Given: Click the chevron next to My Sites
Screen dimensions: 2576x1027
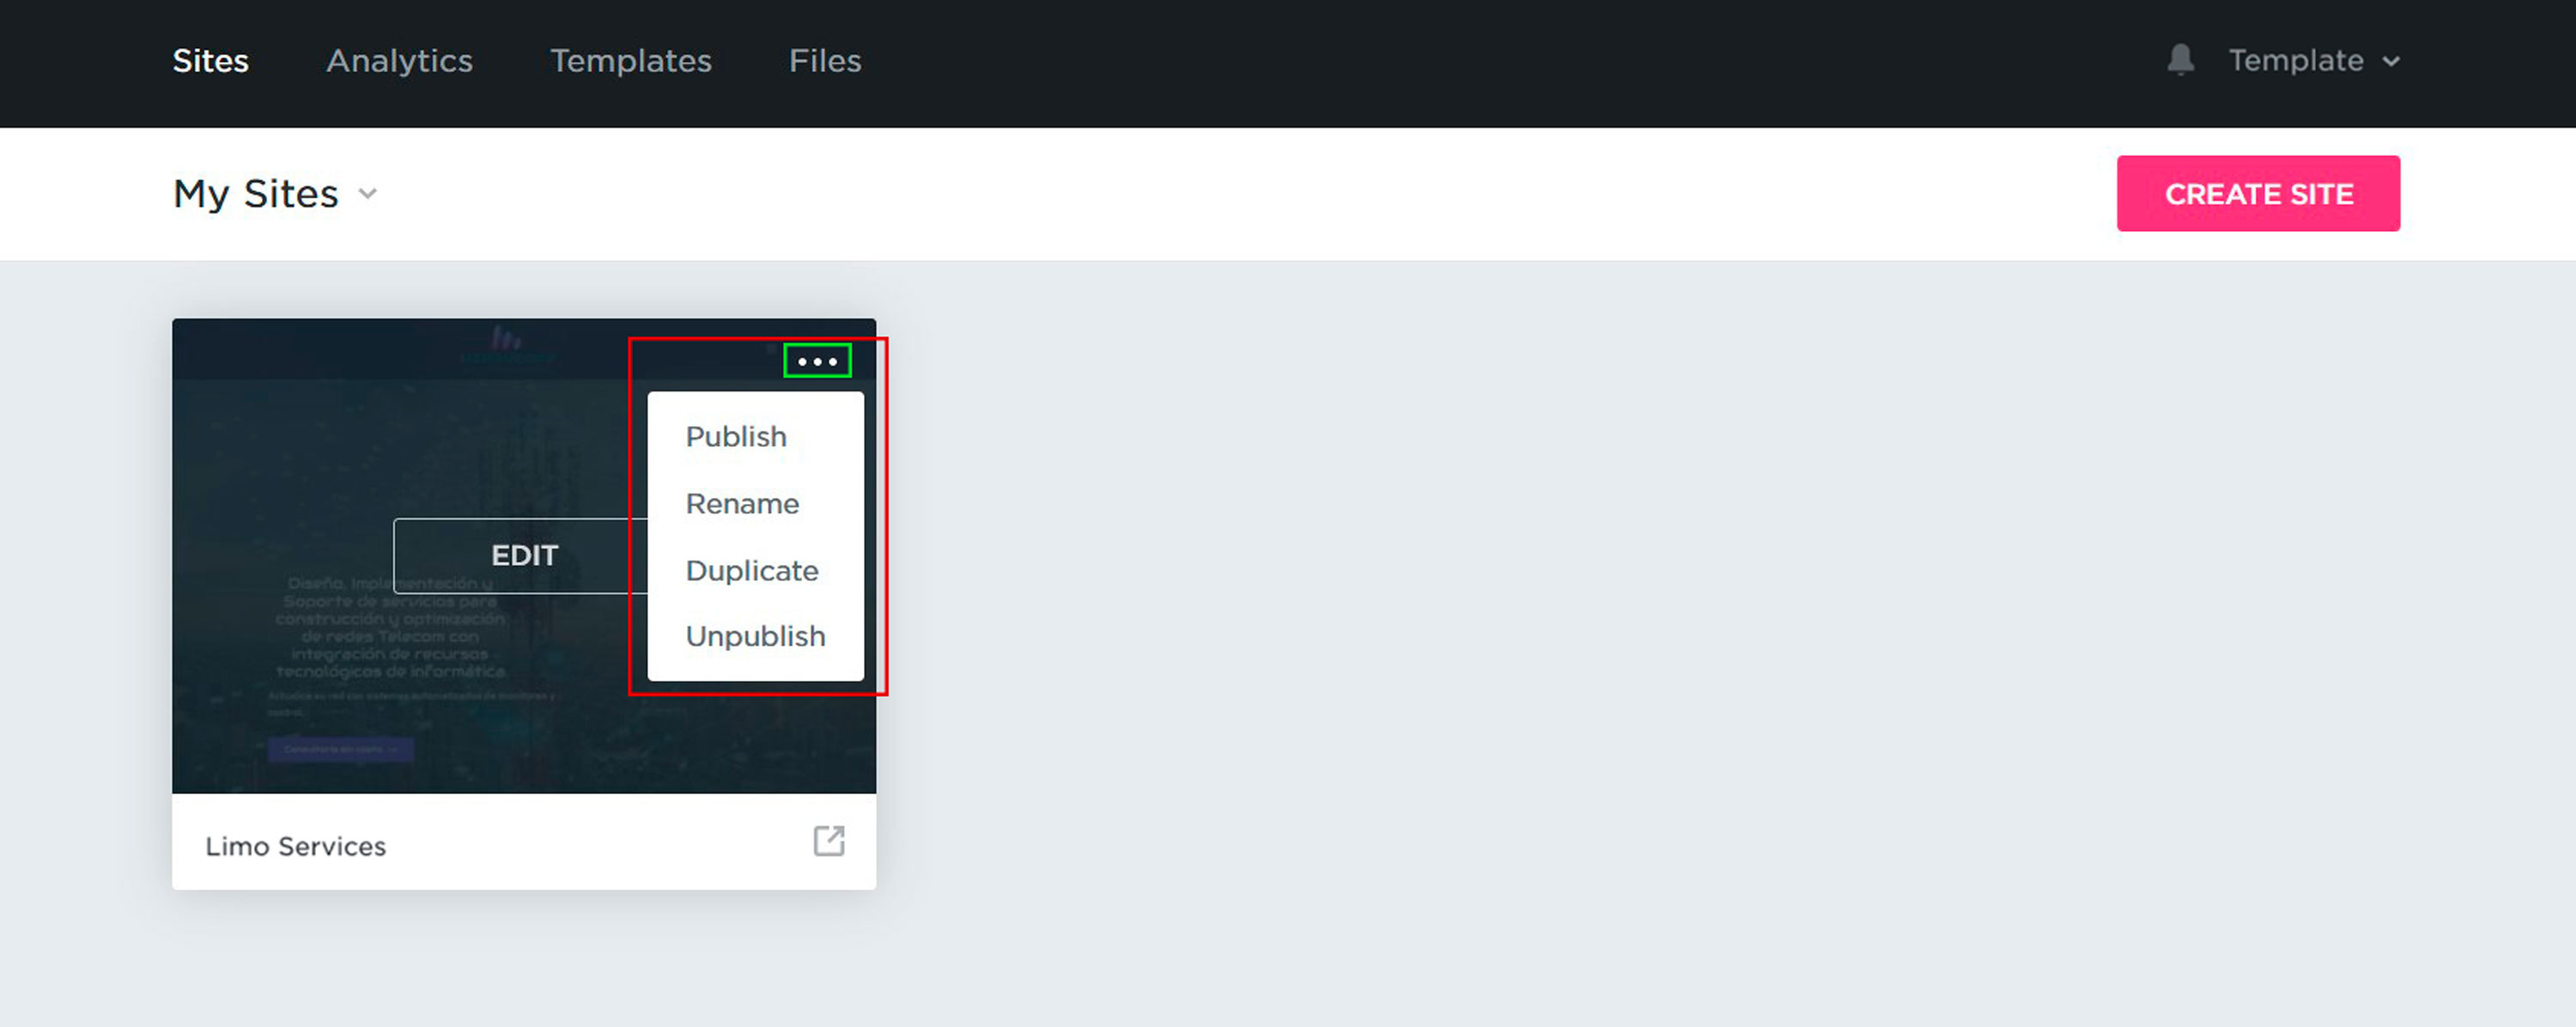Looking at the screenshot, I should (x=368, y=194).
